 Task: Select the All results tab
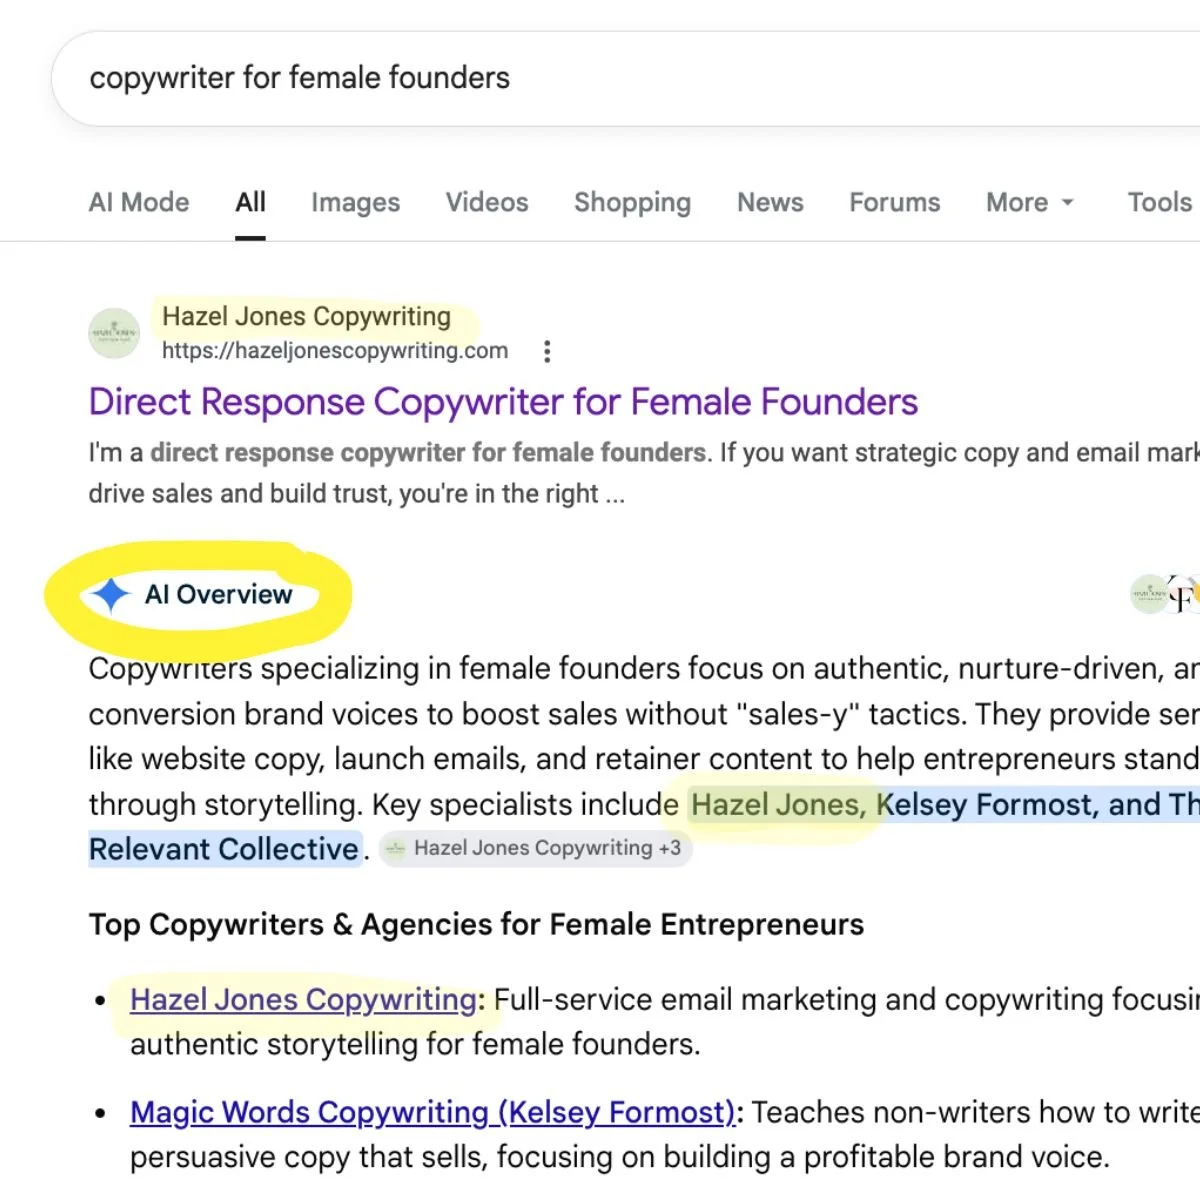point(250,202)
